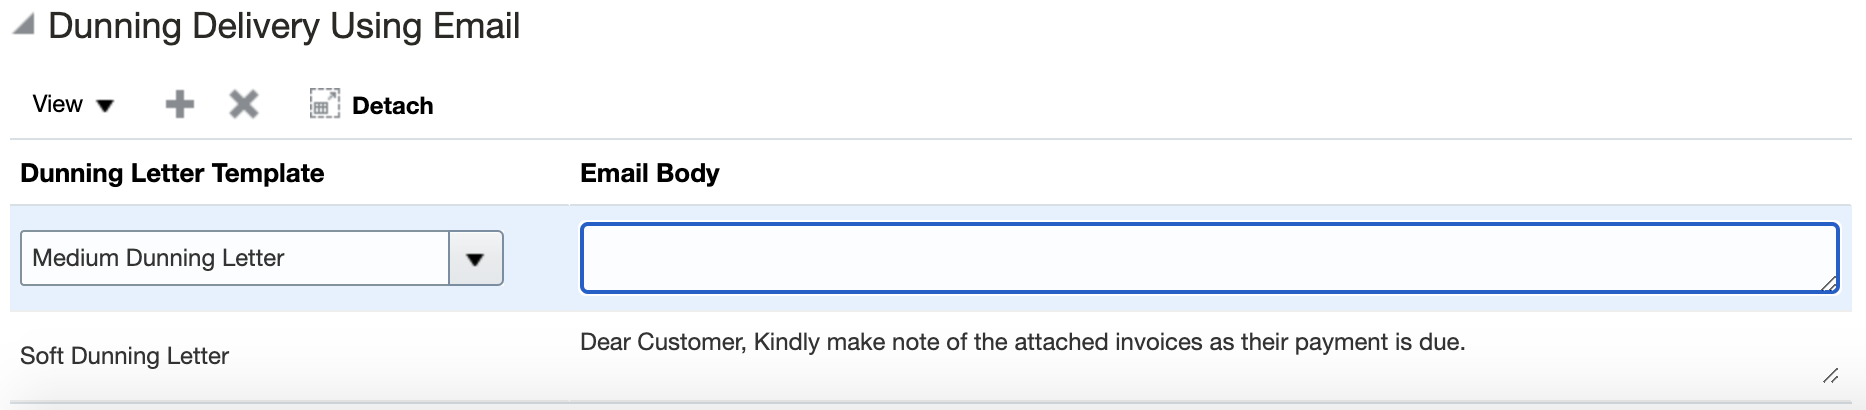Add a new row with the plus icon
1866x410 pixels.
(x=180, y=104)
